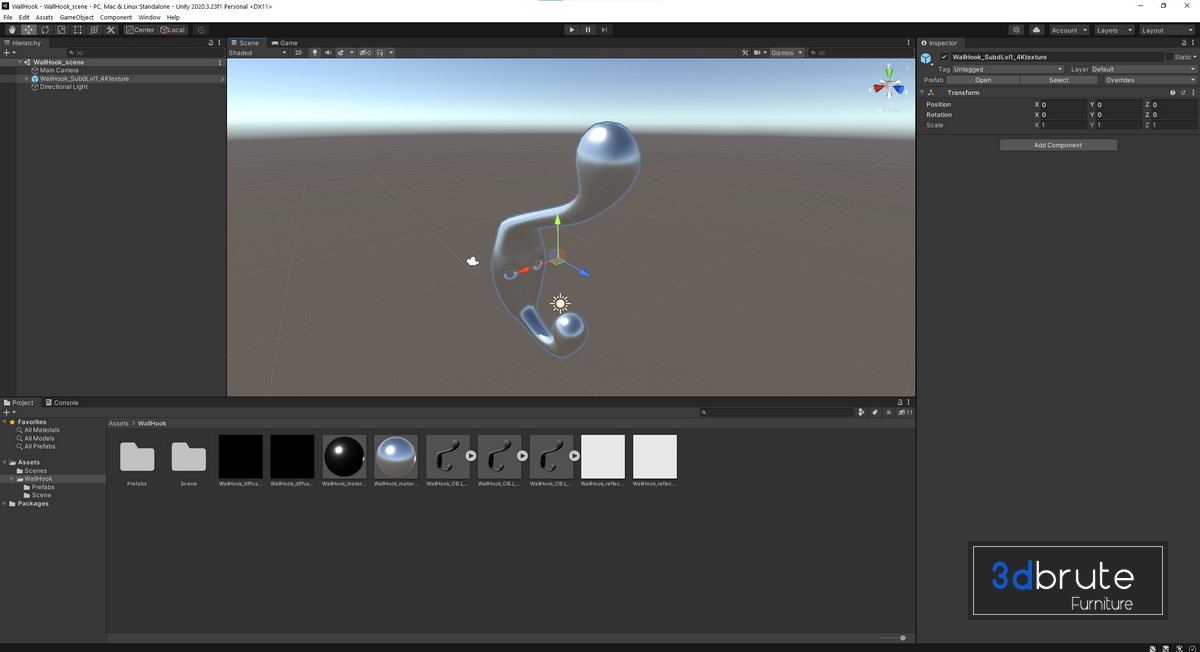
Task: Click the Pause button
Action: [x=588, y=30]
